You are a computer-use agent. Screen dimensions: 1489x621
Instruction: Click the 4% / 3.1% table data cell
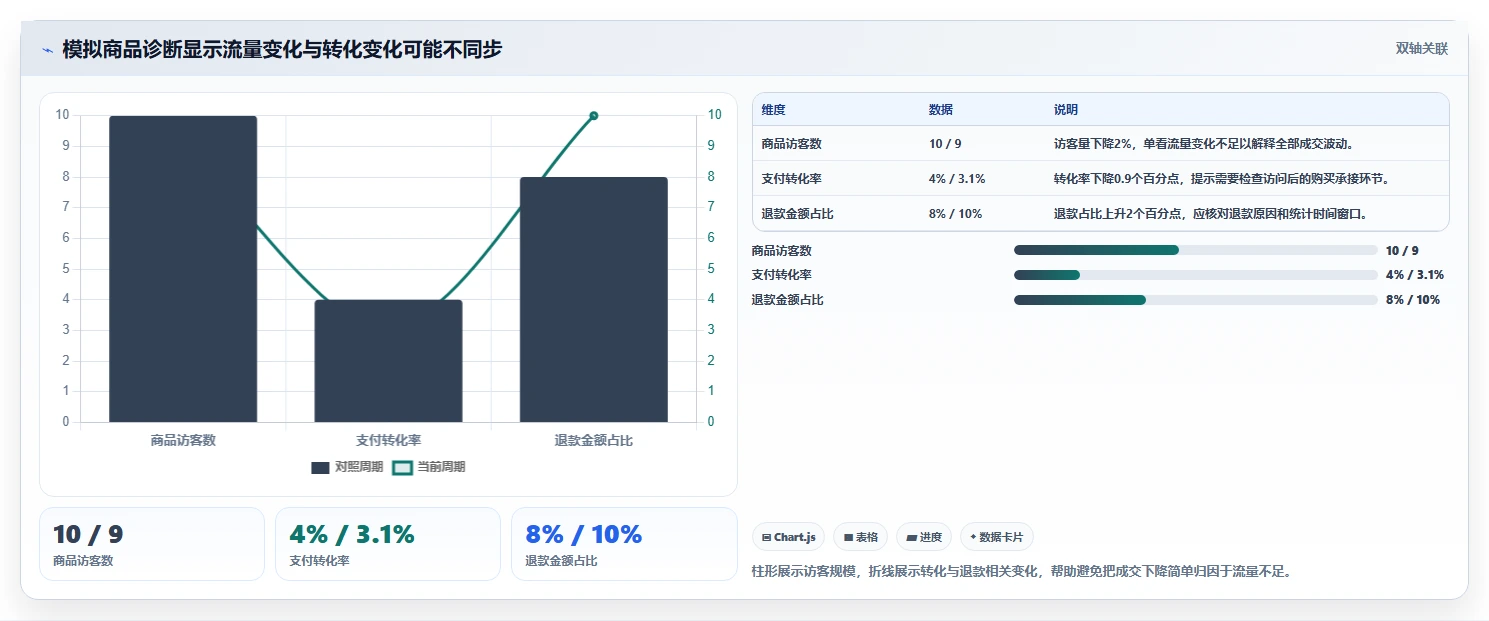pos(957,179)
